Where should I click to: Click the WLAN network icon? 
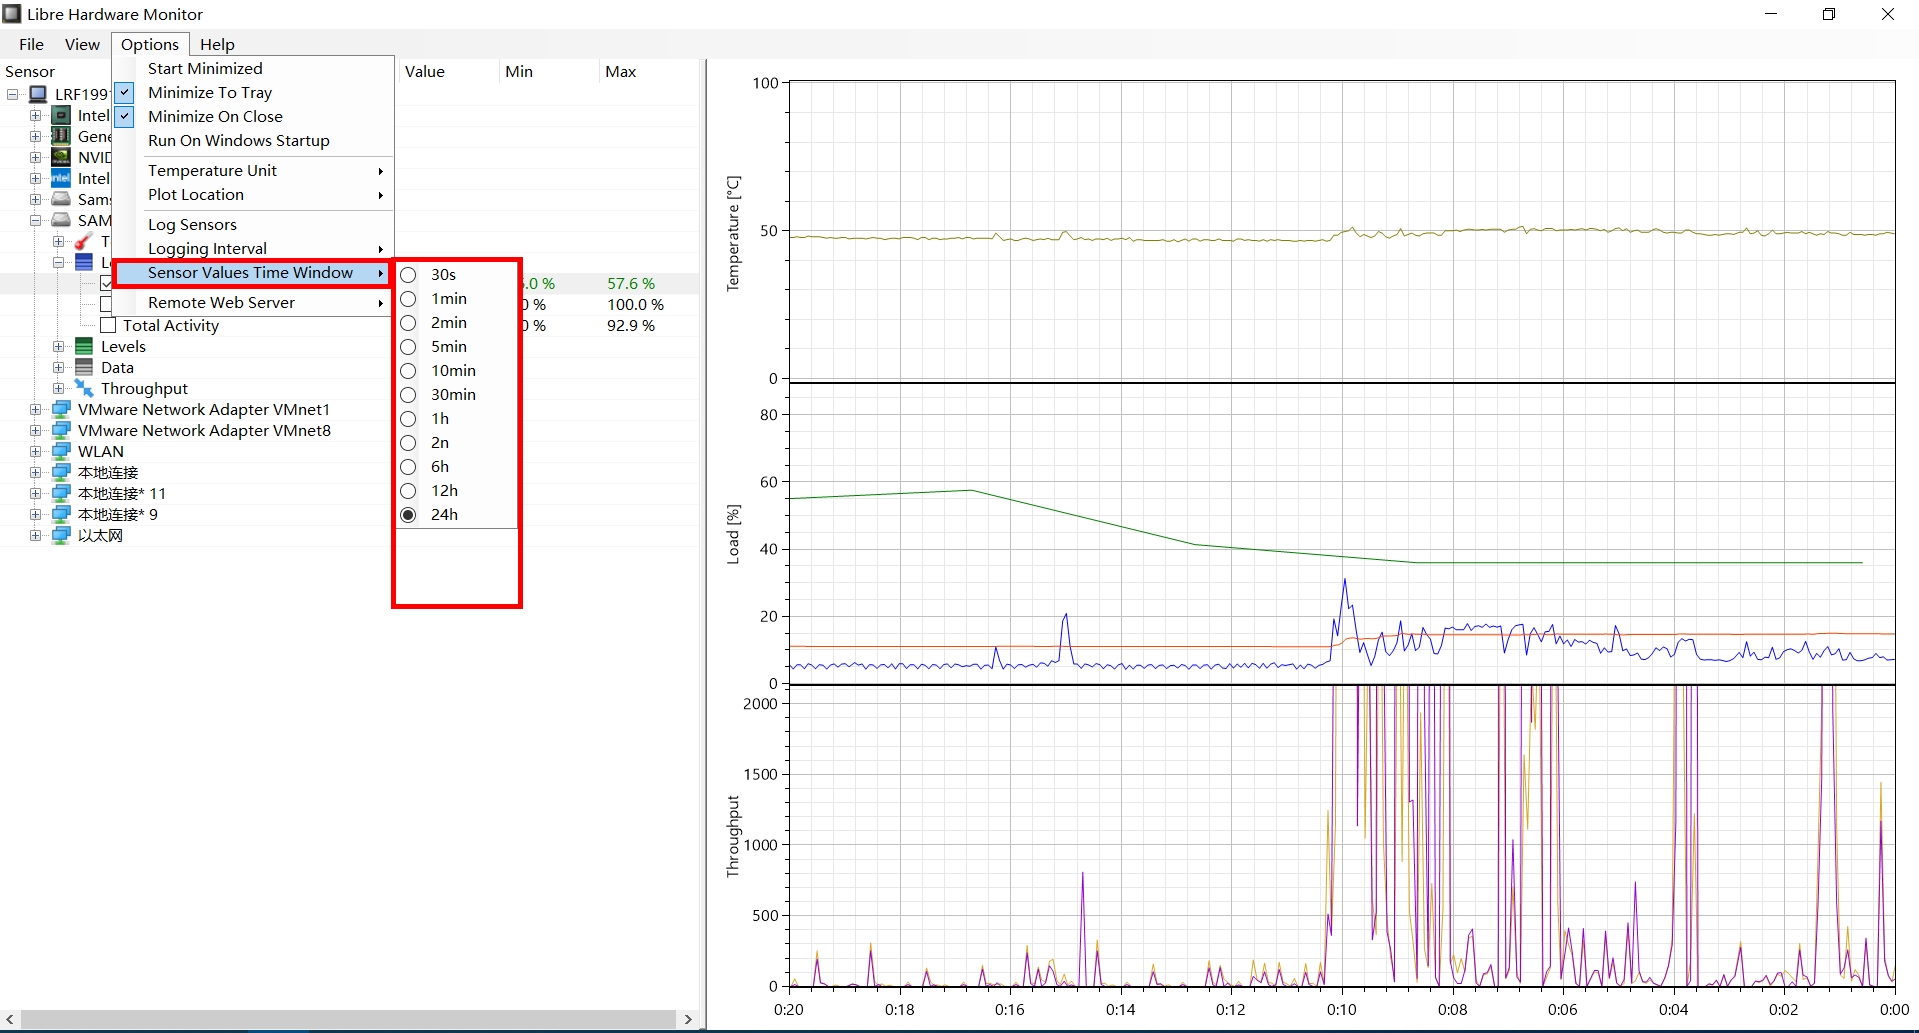point(61,451)
